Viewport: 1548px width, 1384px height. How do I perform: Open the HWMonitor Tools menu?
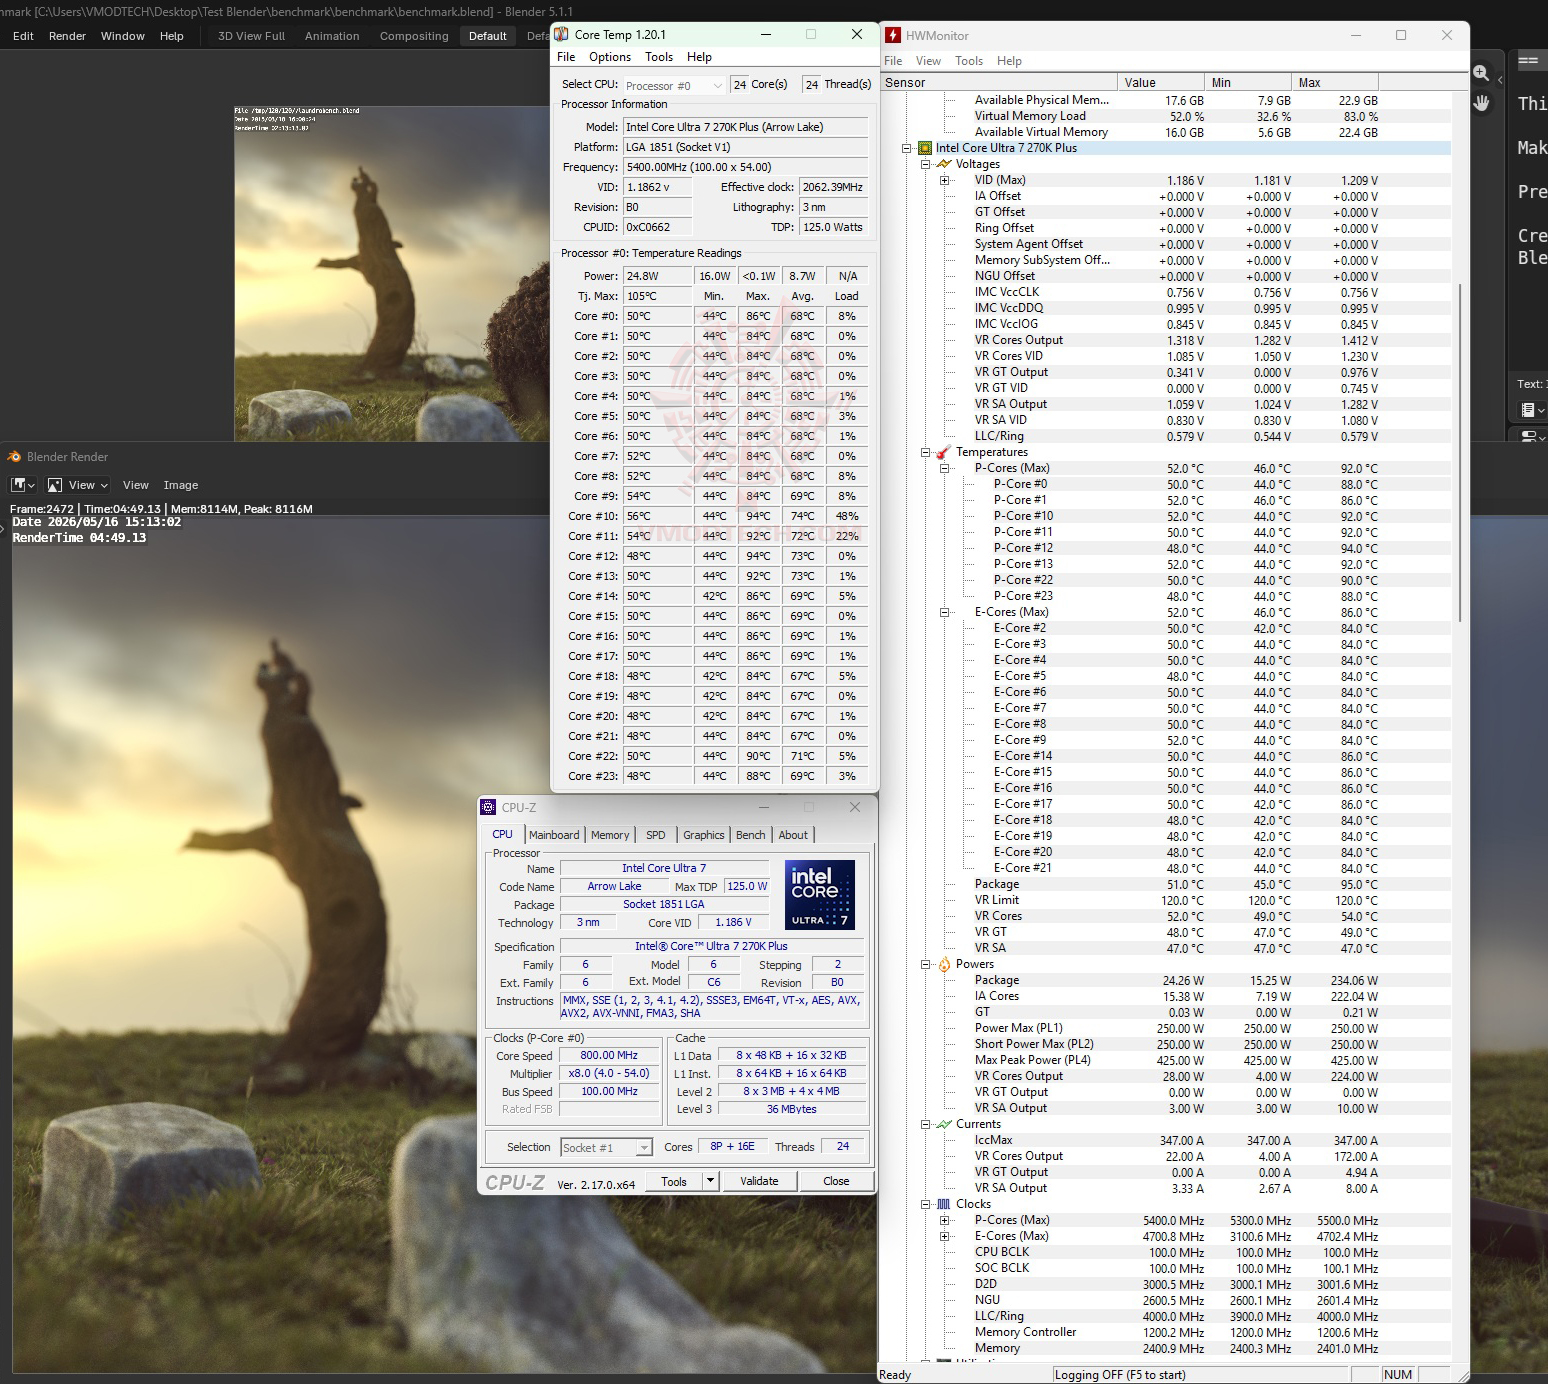(969, 61)
